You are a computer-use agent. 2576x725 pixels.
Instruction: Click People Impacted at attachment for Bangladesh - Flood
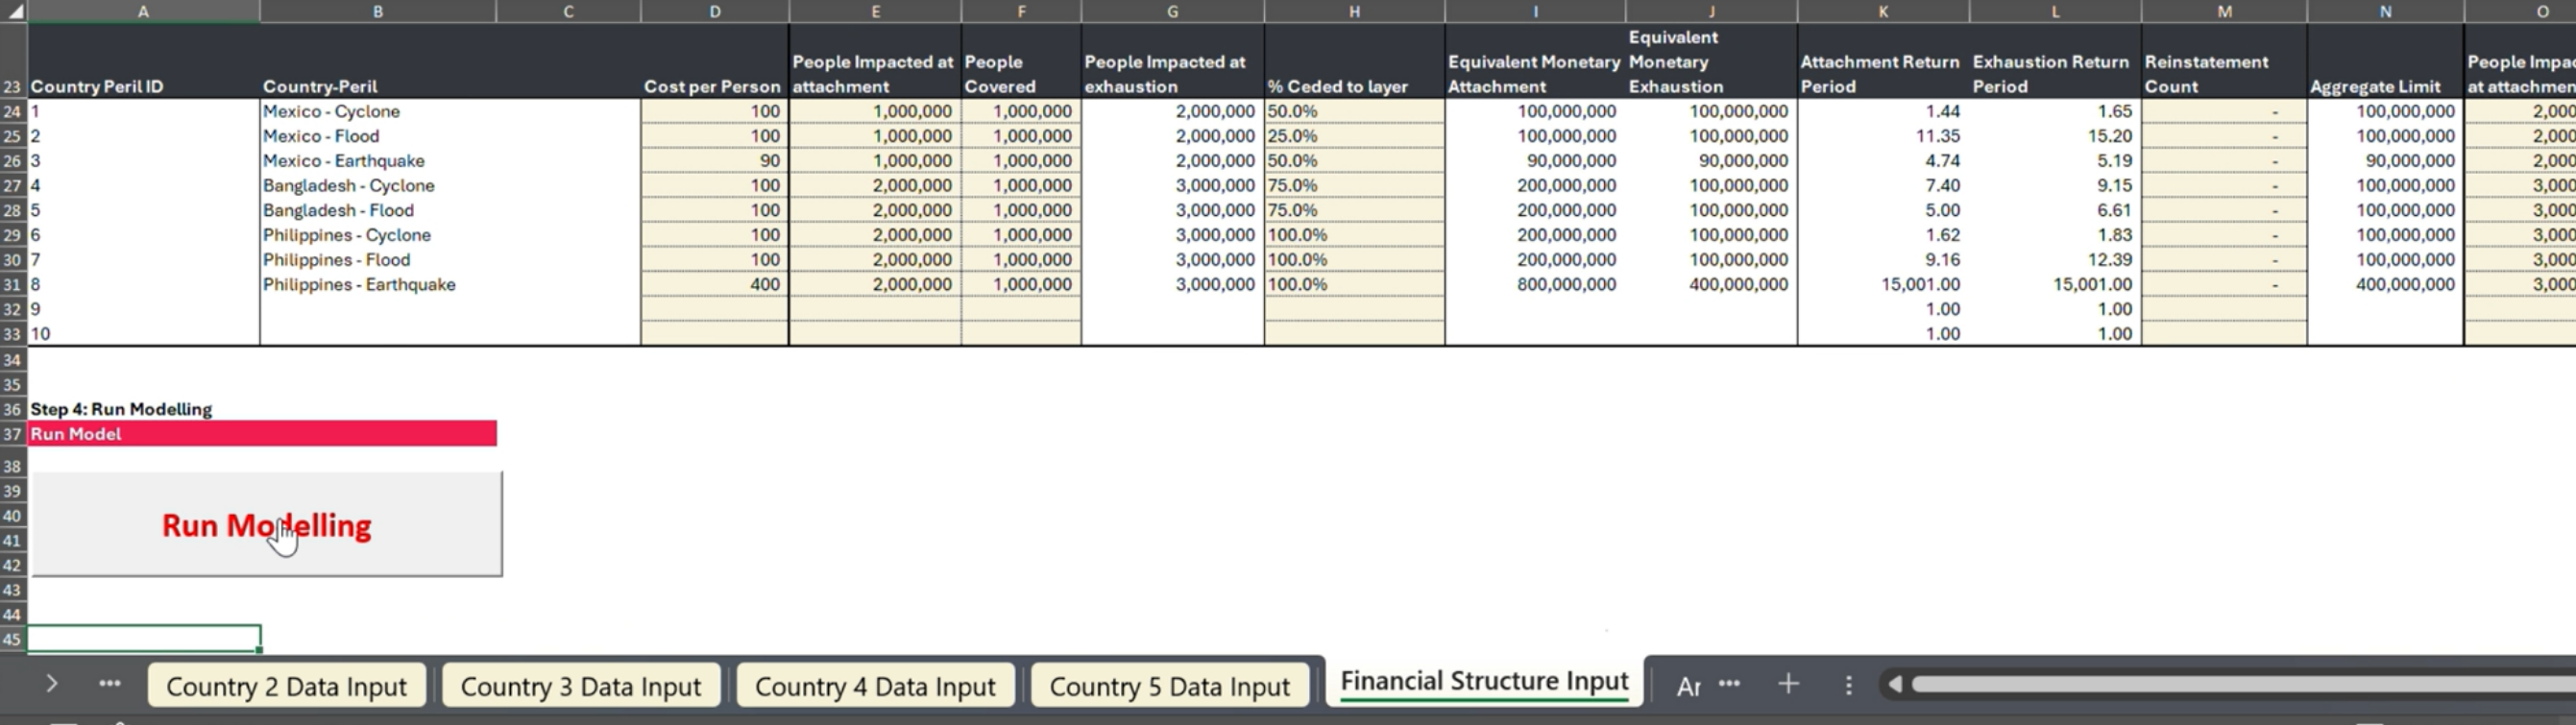[875, 210]
